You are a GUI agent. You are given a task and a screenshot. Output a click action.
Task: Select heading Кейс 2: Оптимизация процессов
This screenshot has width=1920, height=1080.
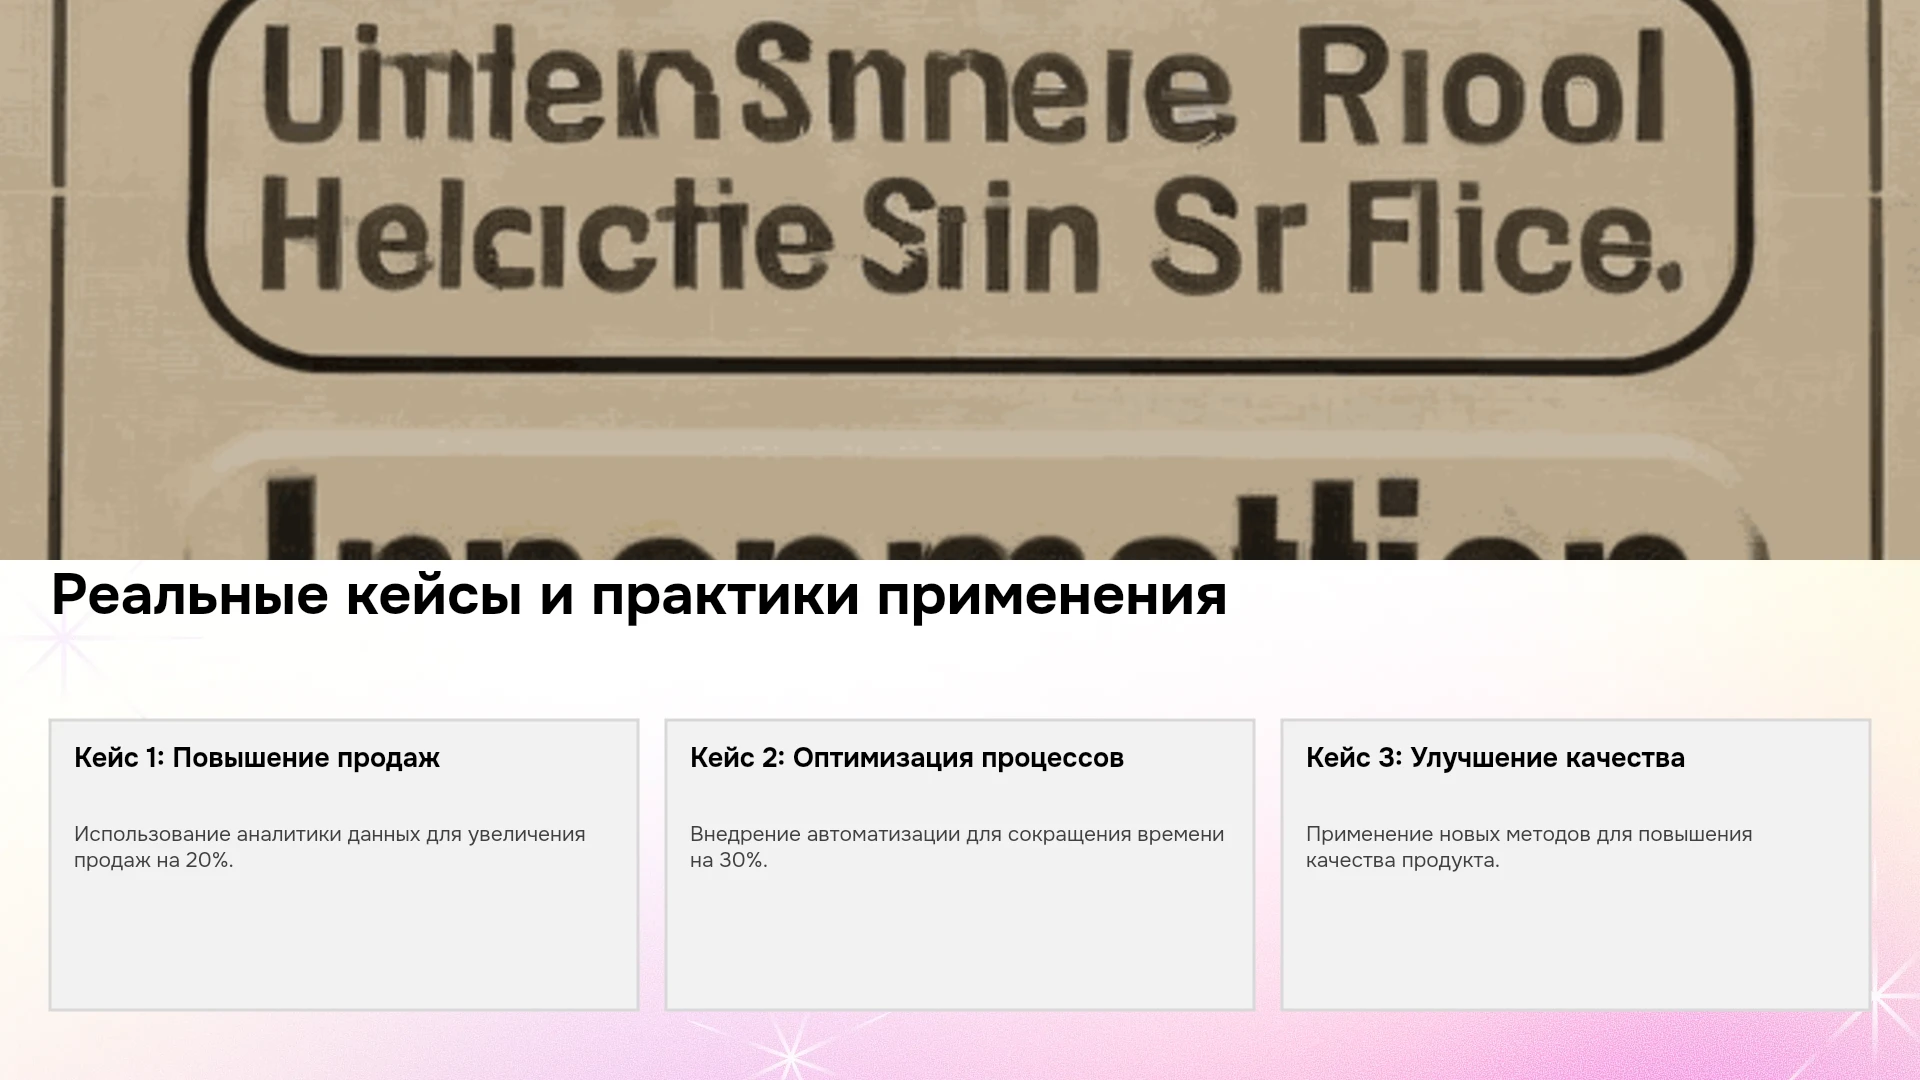[x=907, y=758]
